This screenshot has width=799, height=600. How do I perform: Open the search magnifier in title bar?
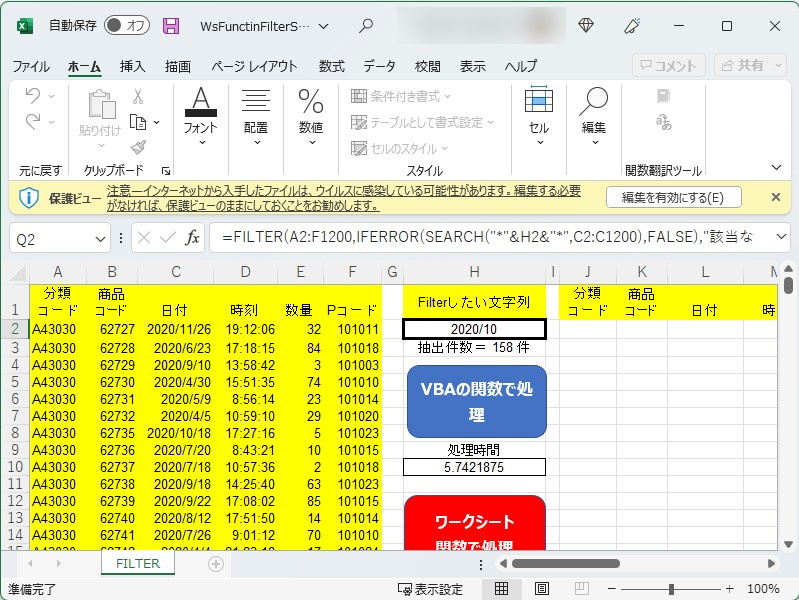tap(365, 25)
